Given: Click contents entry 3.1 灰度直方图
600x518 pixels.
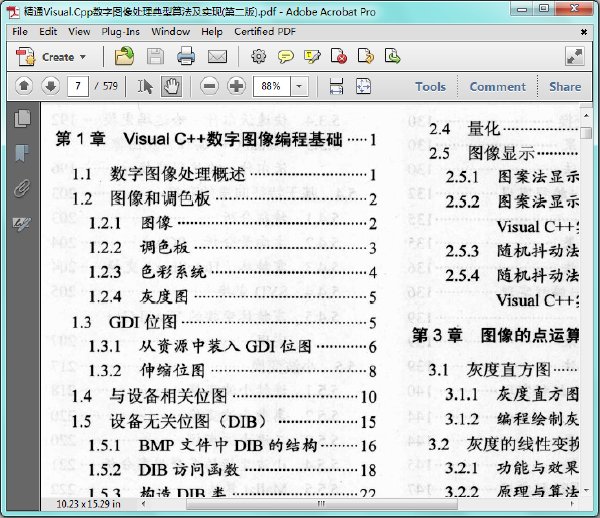Looking at the screenshot, I should point(504,370).
